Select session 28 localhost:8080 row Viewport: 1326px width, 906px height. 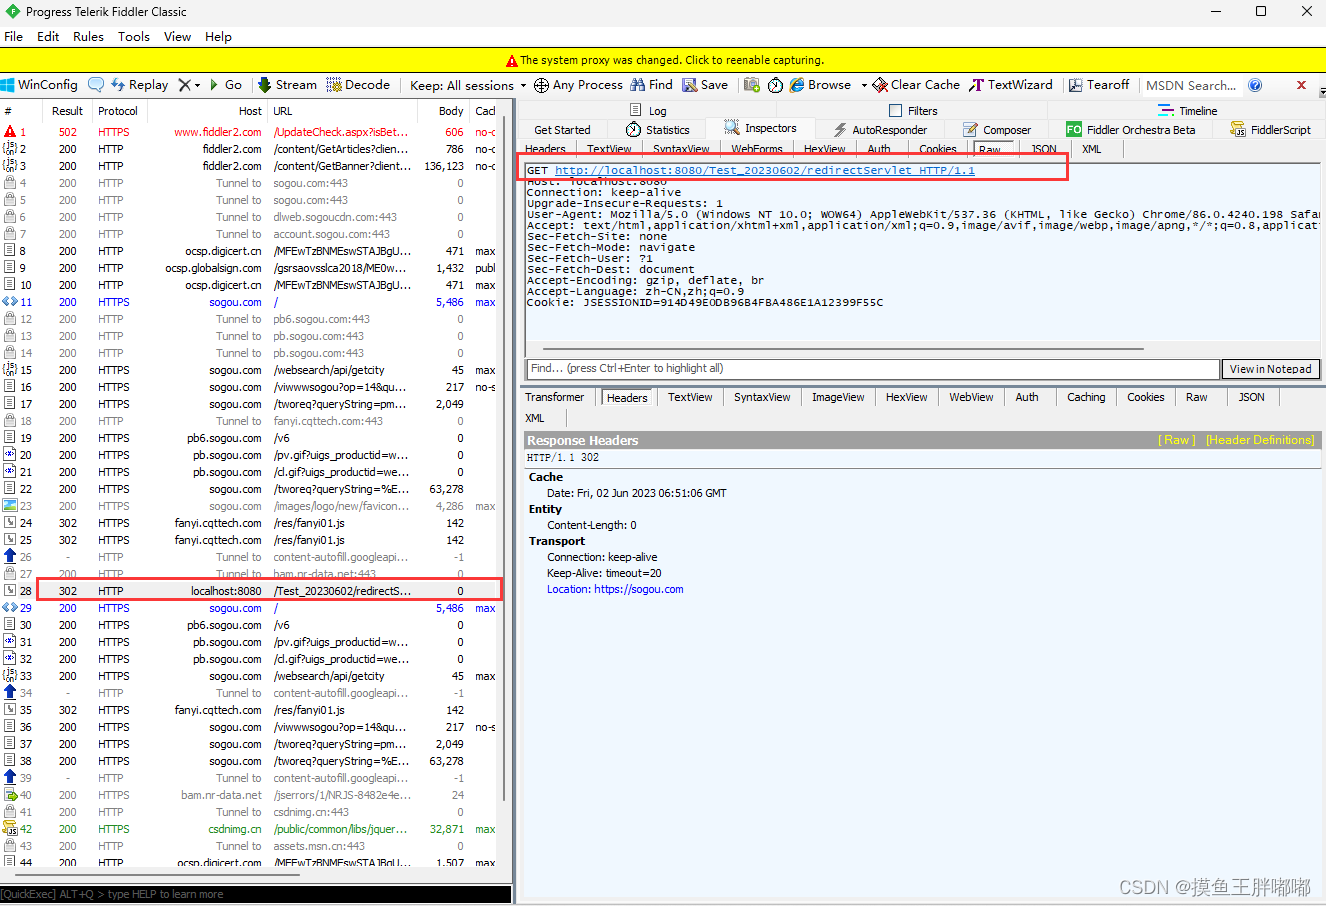pyautogui.click(x=250, y=591)
